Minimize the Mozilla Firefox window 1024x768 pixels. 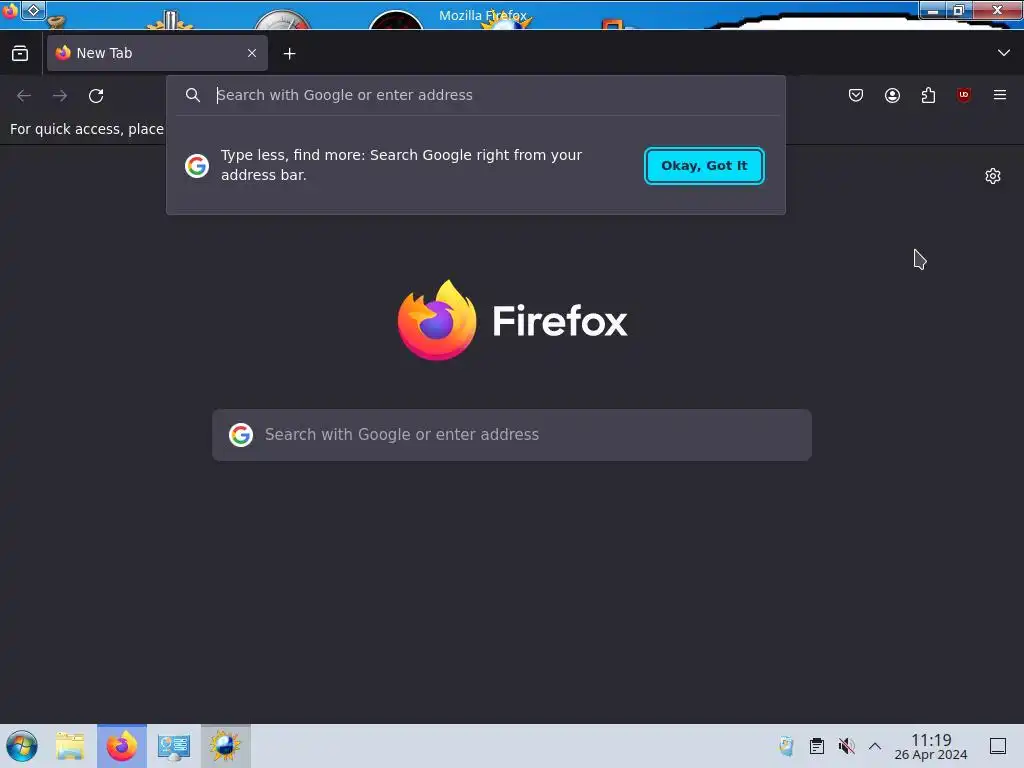pyautogui.click(x=933, y=10)
